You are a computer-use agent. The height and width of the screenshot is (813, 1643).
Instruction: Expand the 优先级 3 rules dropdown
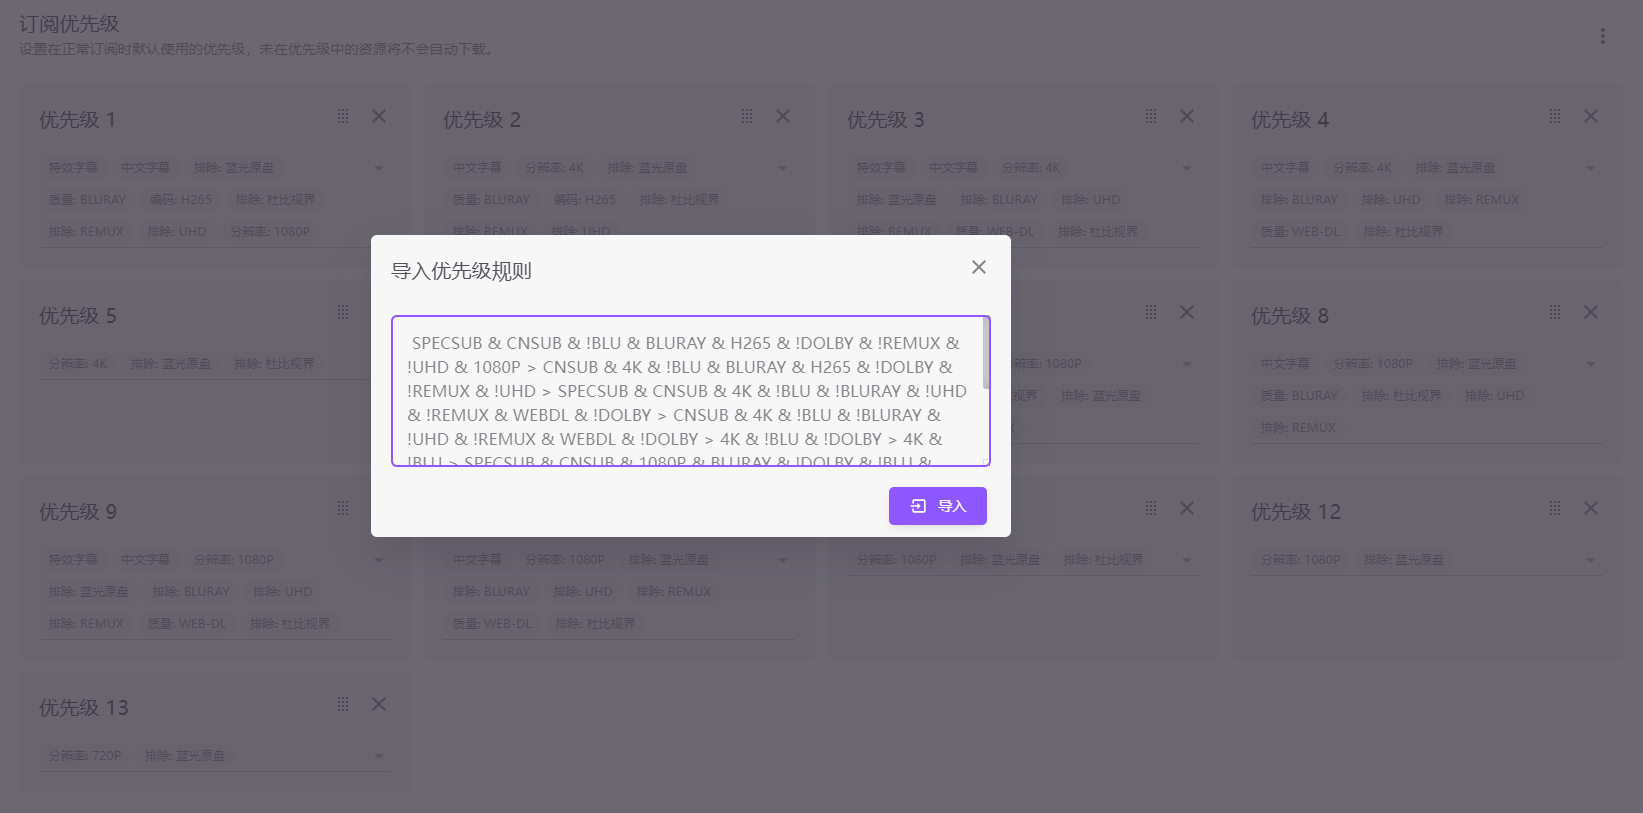click(x=1187, y=168)
